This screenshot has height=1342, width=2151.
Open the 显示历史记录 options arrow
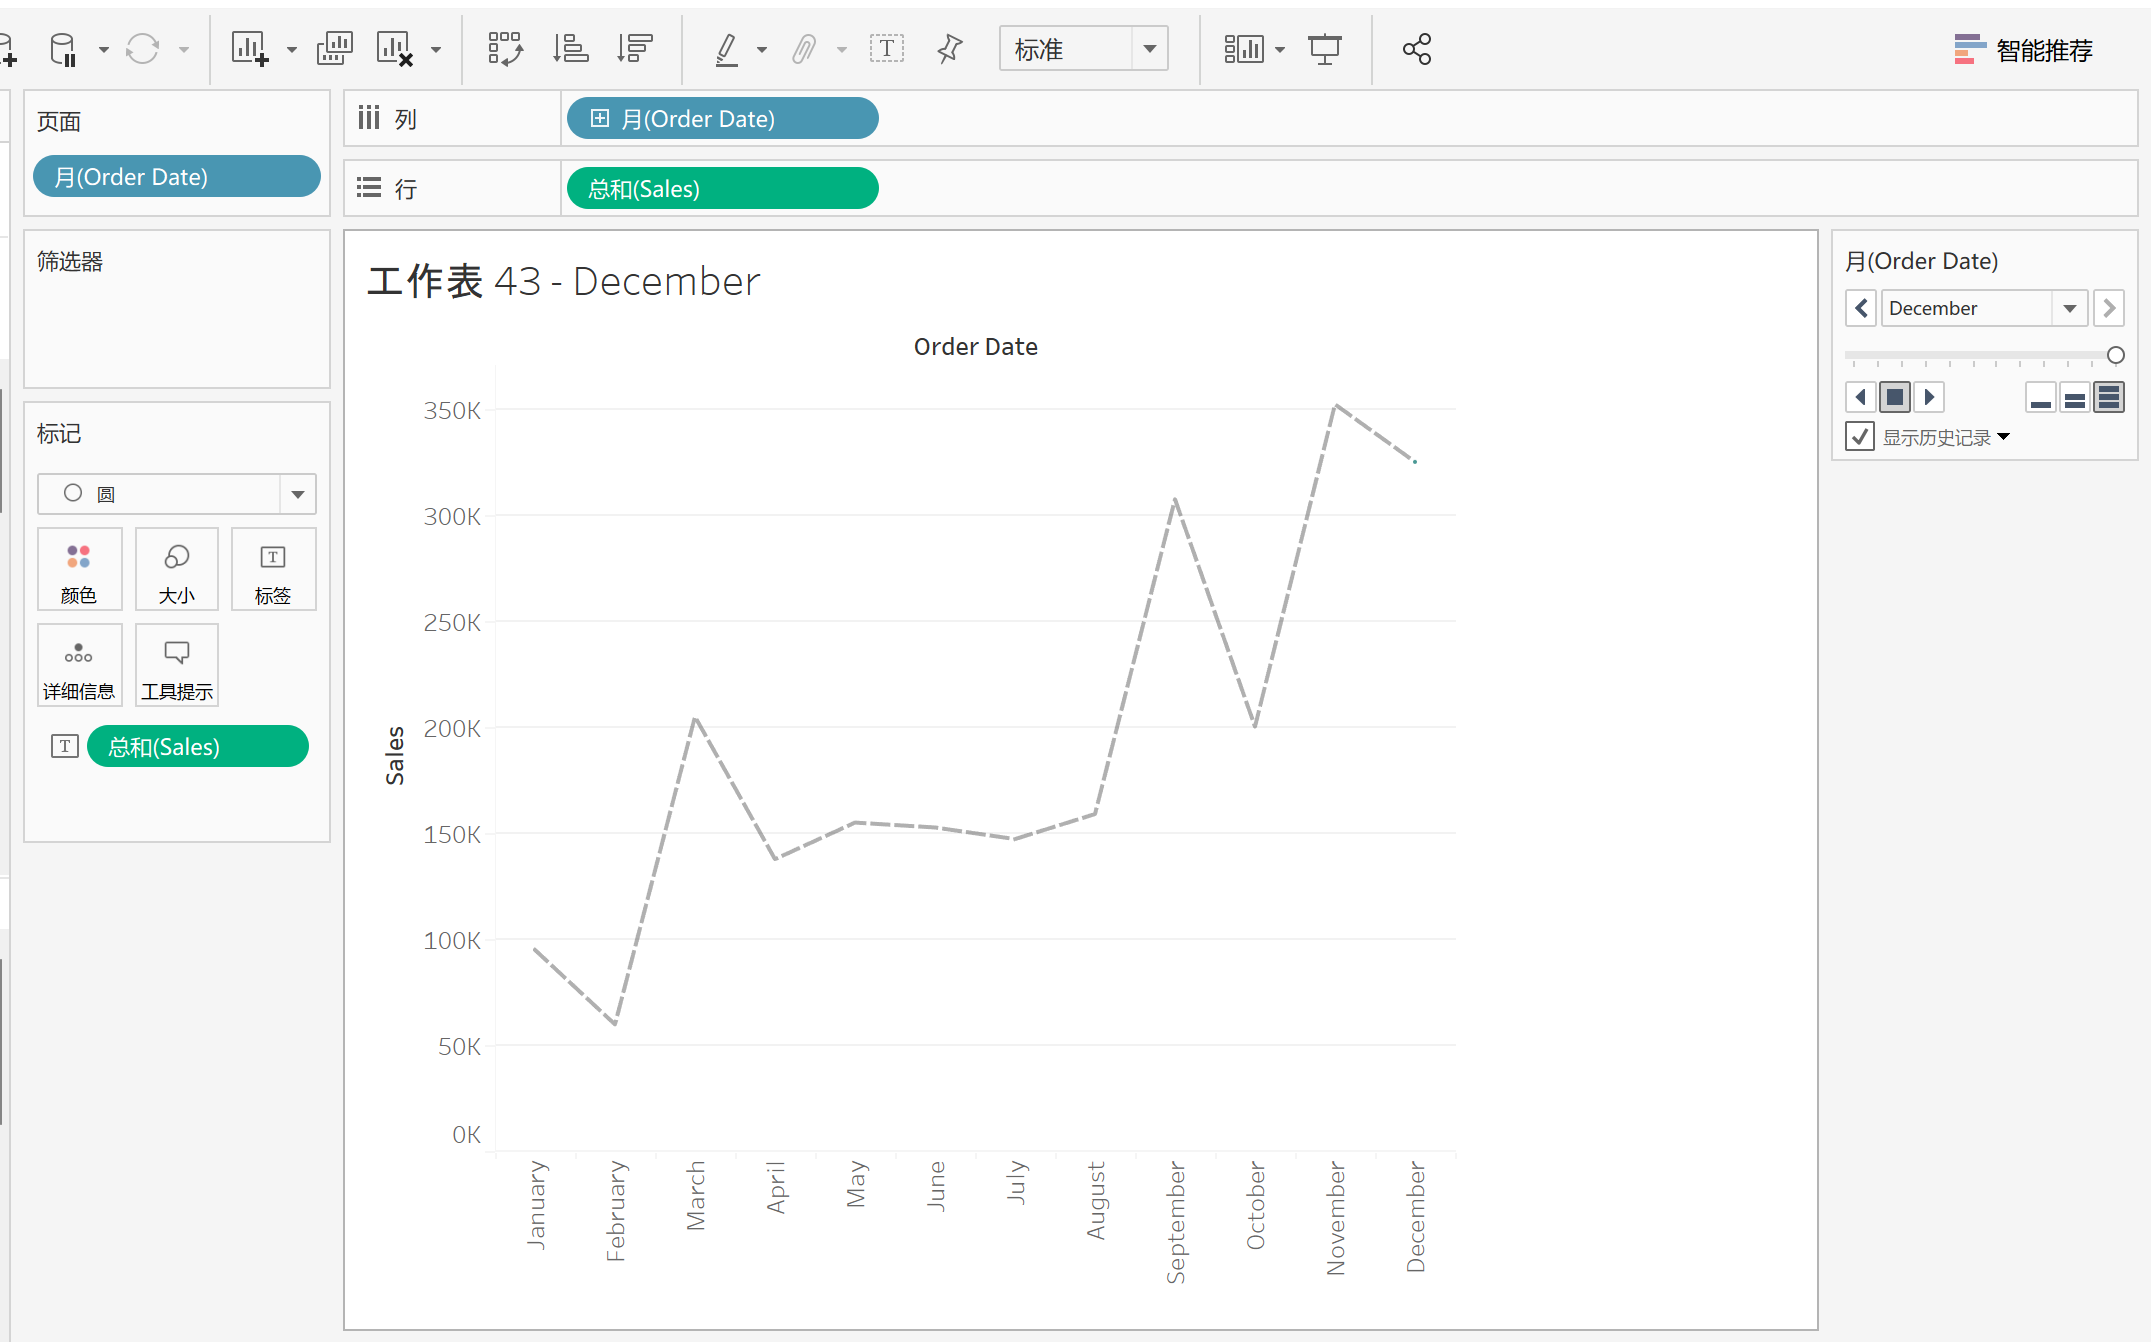pyautogui.click(x=2003, y=437)
